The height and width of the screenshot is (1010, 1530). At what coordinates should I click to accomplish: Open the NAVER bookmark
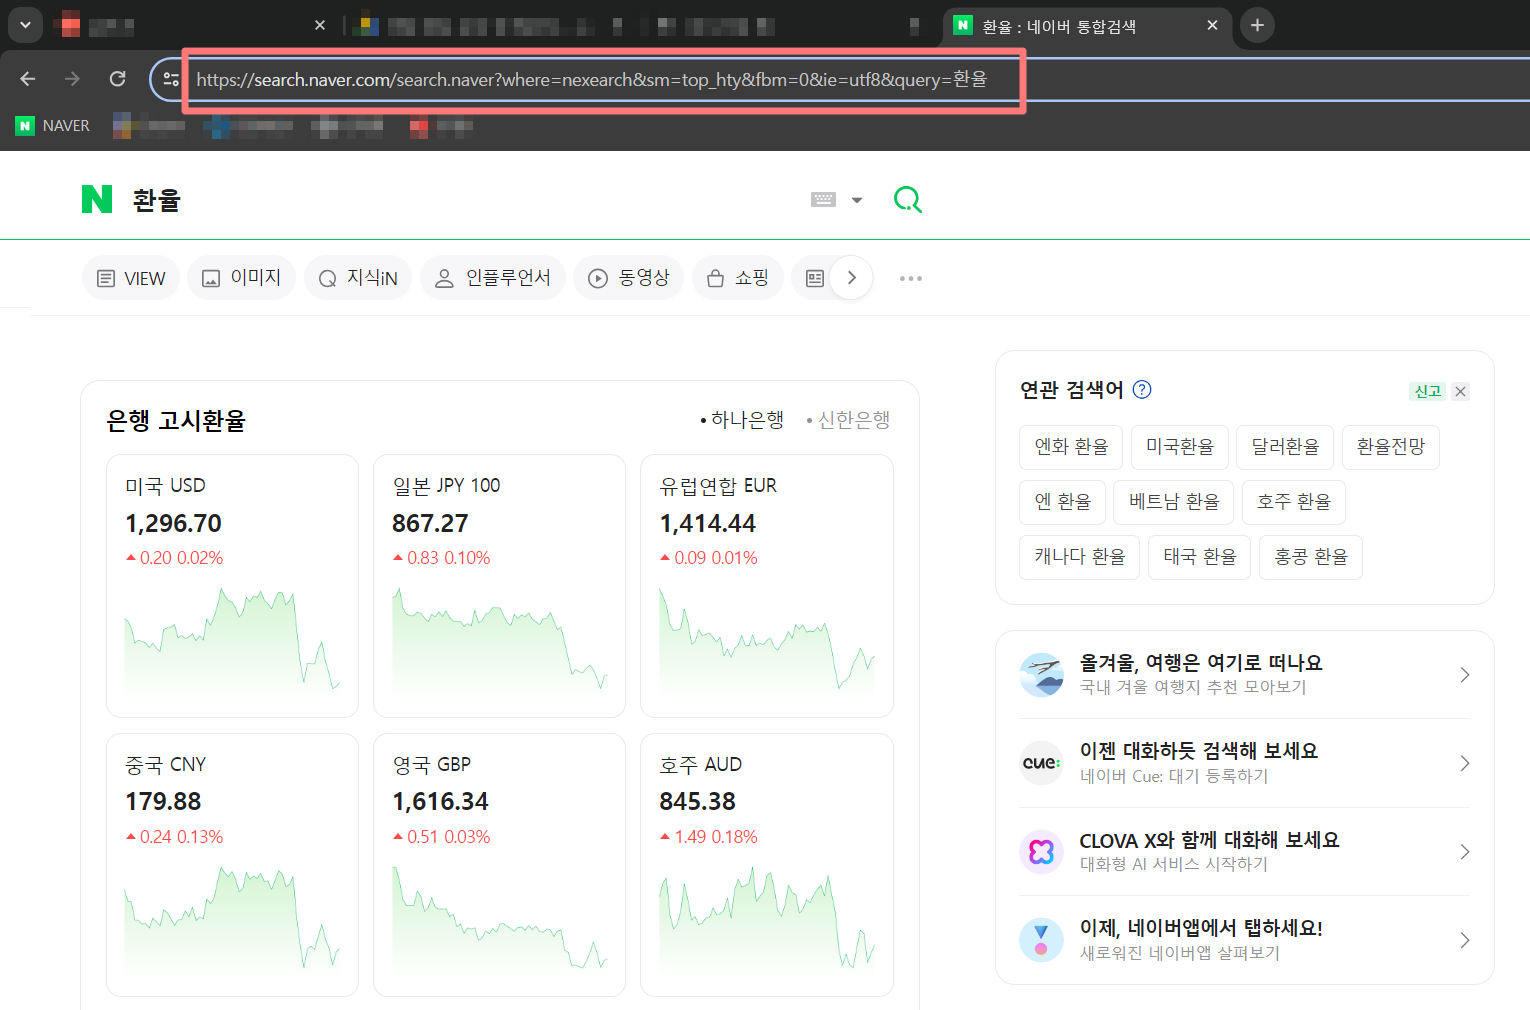tap(53, 126)
